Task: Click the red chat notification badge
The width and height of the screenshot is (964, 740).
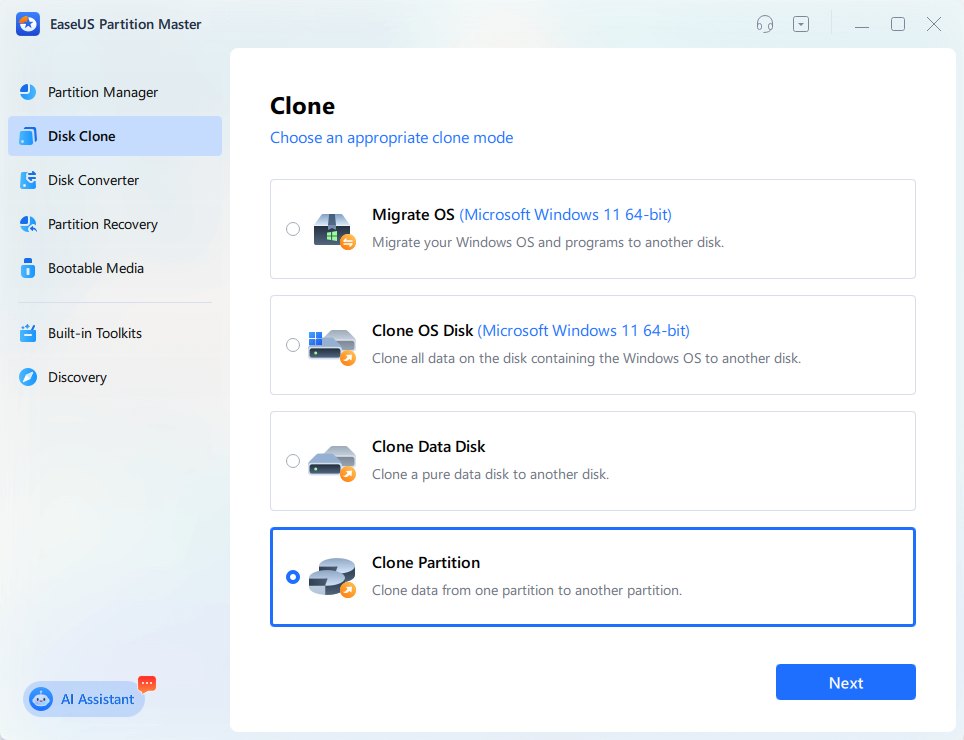Action: pyautogui.click(x=147, y=683)
